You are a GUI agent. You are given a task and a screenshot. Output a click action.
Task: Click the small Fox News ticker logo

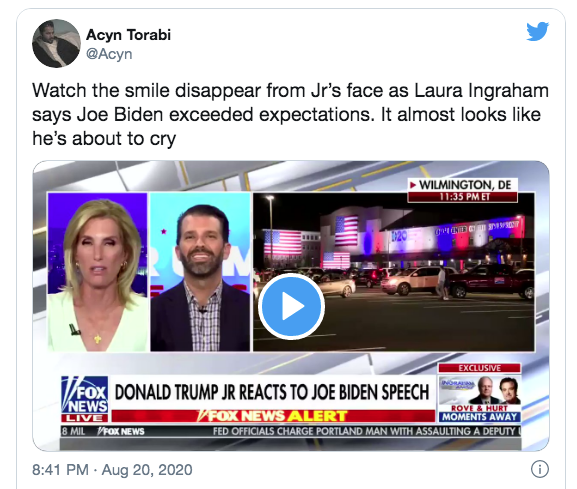(121, 431)
